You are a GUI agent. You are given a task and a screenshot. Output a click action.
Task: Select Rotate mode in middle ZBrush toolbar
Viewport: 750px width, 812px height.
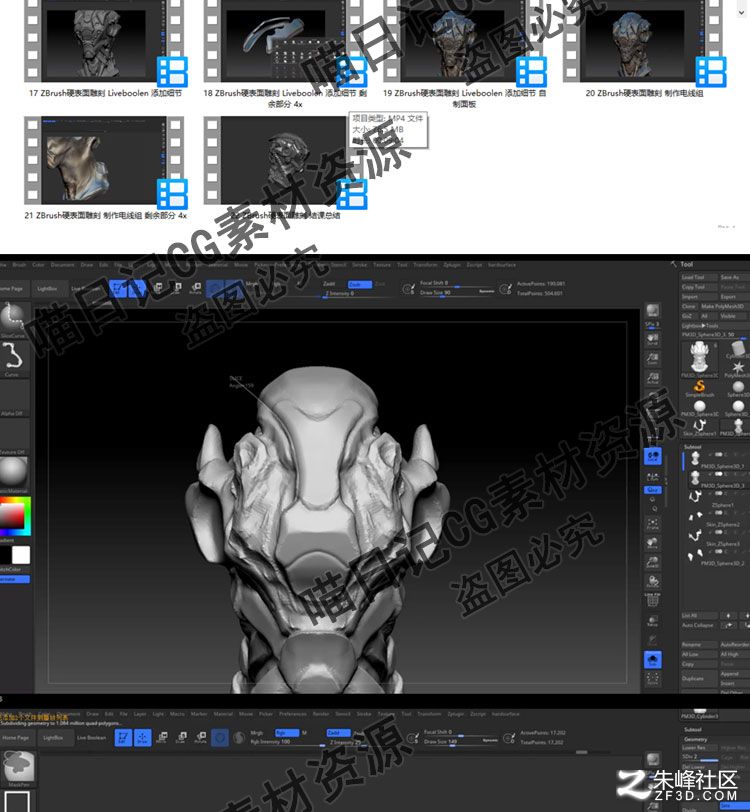[196, 288]
